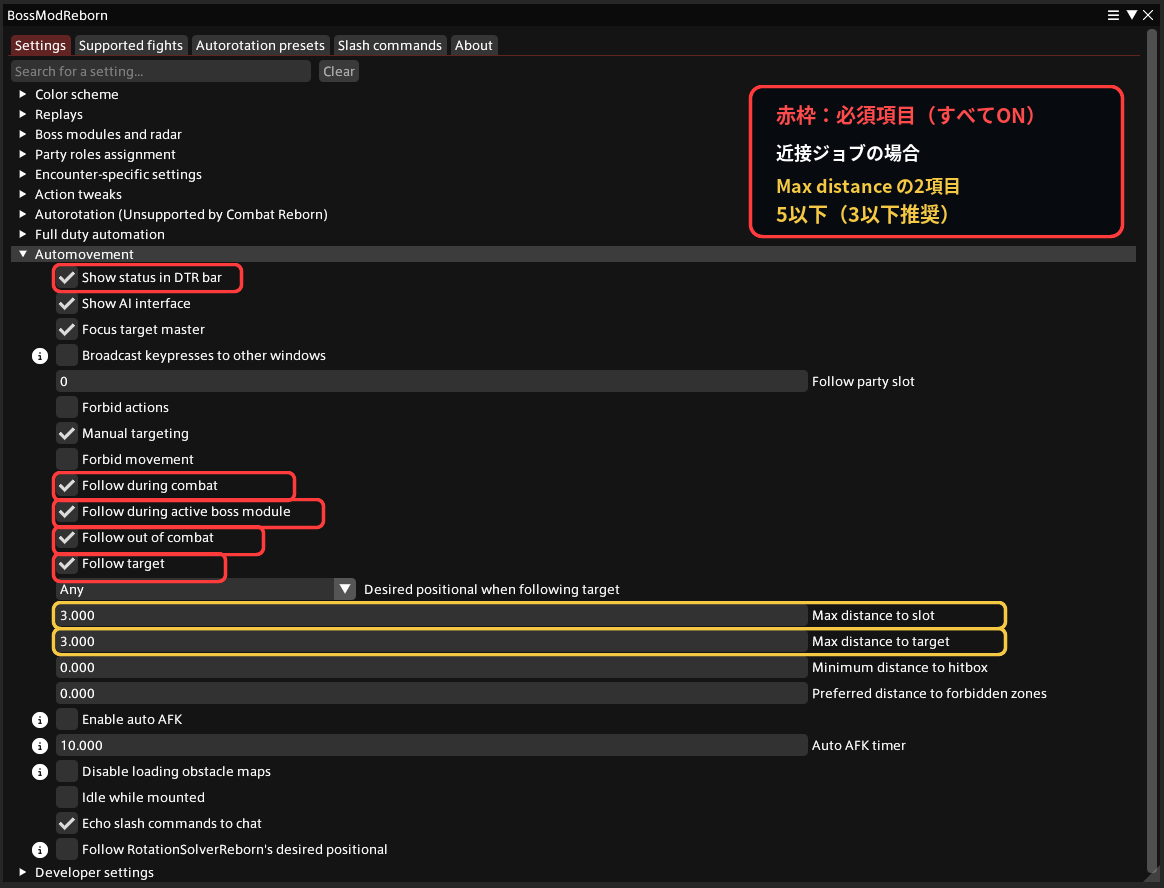Enable Broadcast keypresses to other windows
1164x888 pixels.
point(67,356)
